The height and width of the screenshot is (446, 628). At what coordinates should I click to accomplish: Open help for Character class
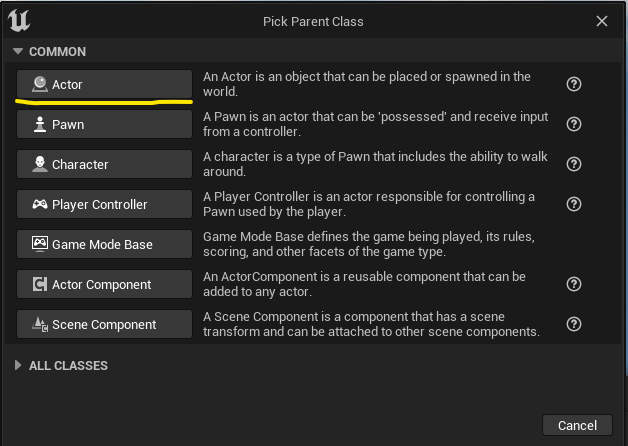pyautogui.click(x=574, y=164)
